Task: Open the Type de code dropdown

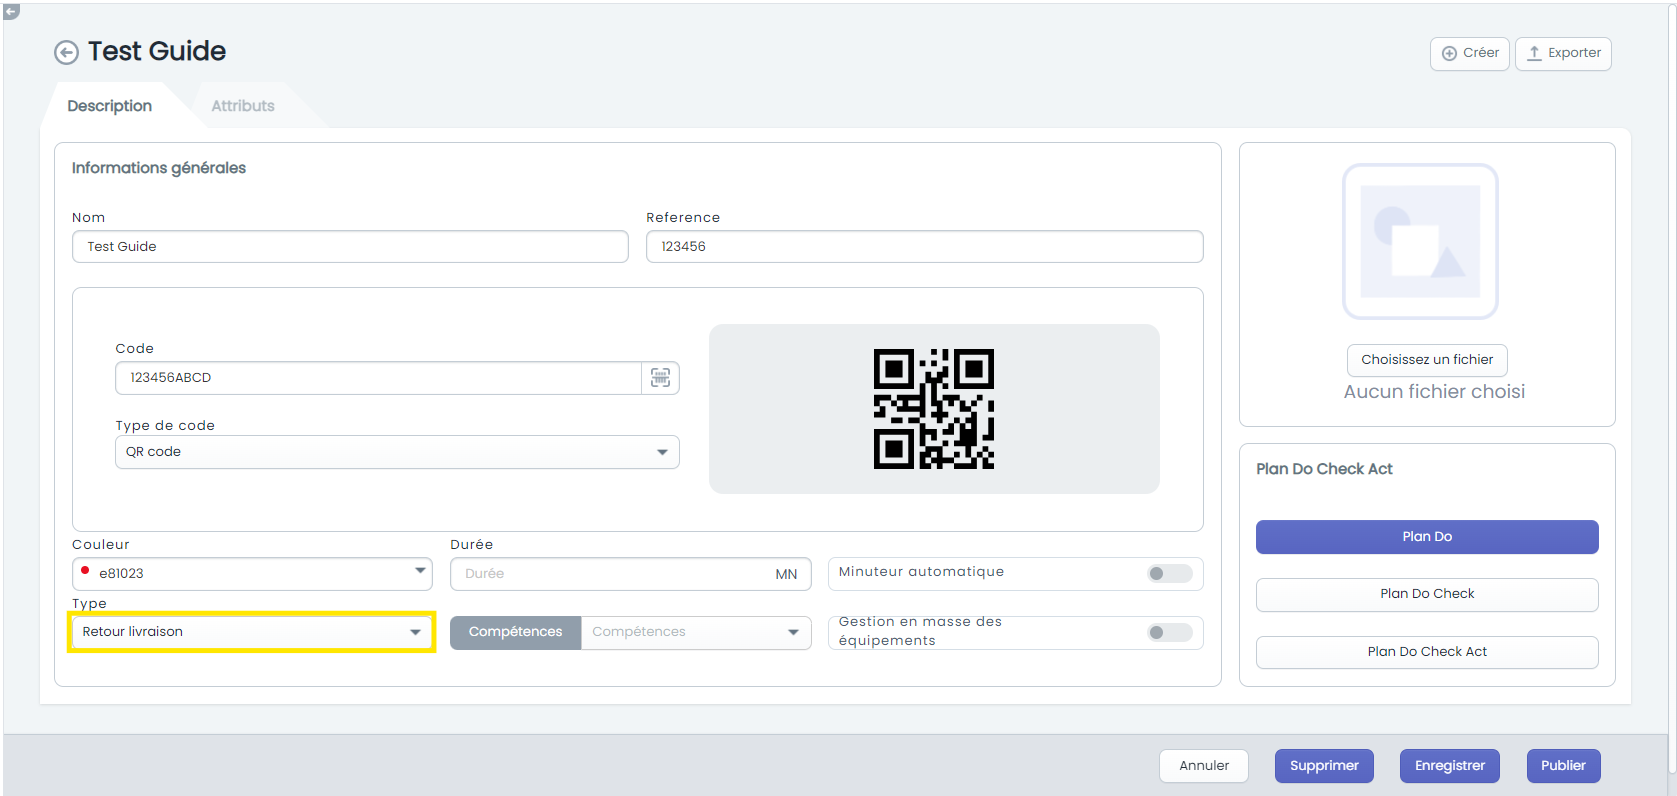Action: [397, 452]
